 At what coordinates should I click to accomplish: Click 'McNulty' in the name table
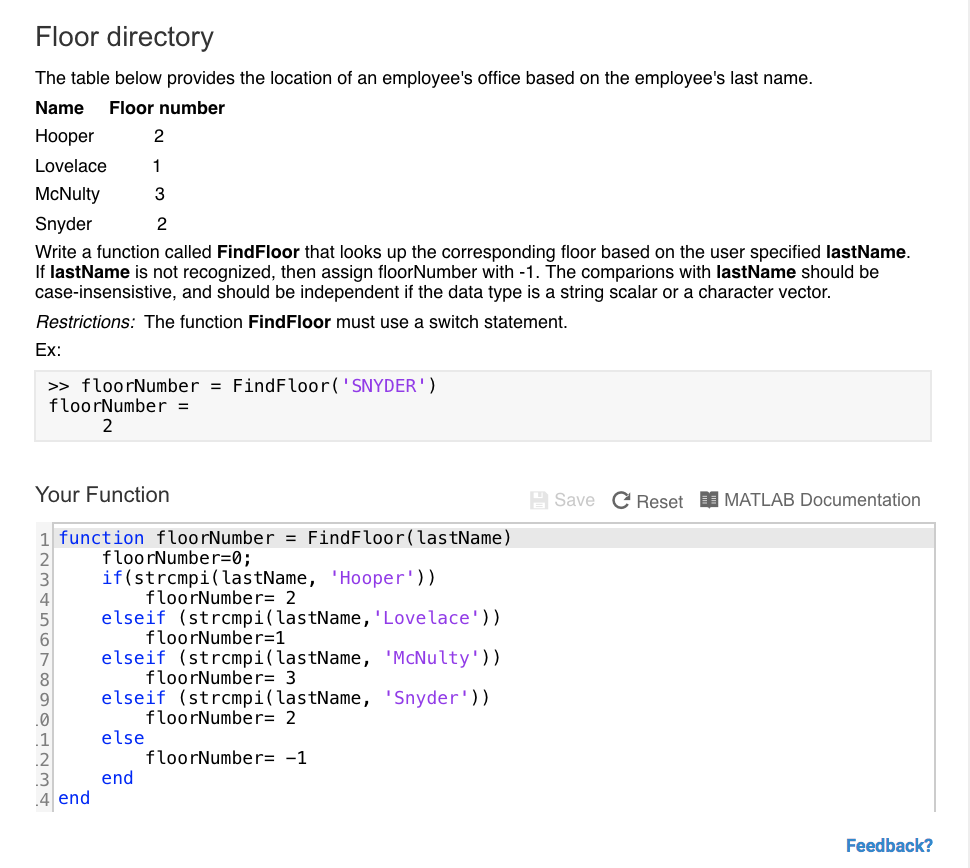coord(67,194)
